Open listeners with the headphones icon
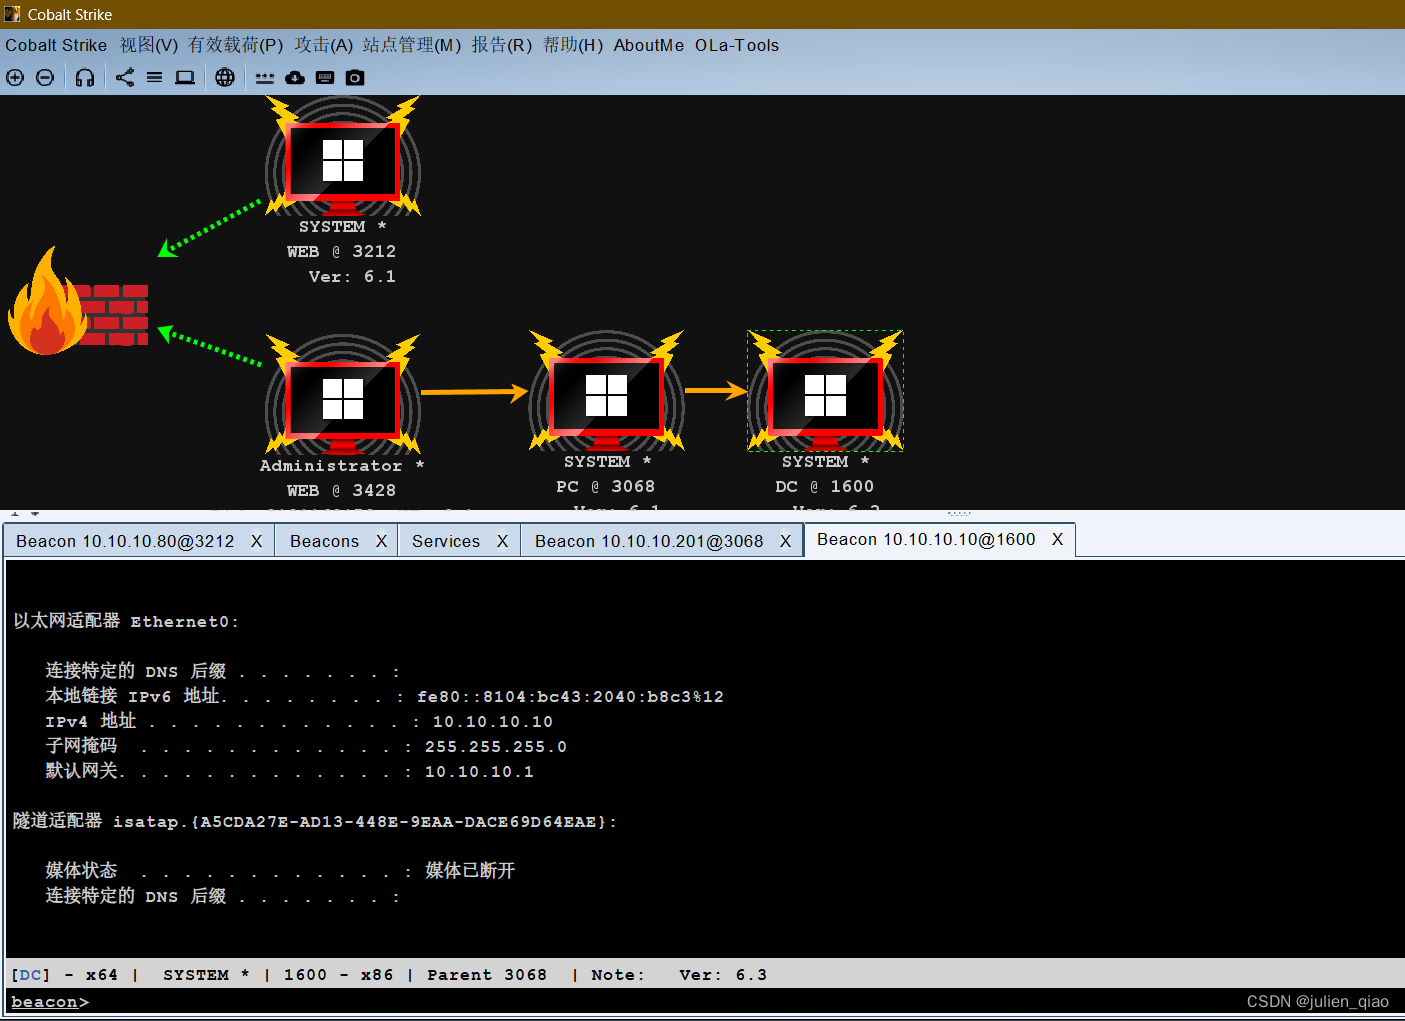 pyautogui.click(x=85, y=77)
